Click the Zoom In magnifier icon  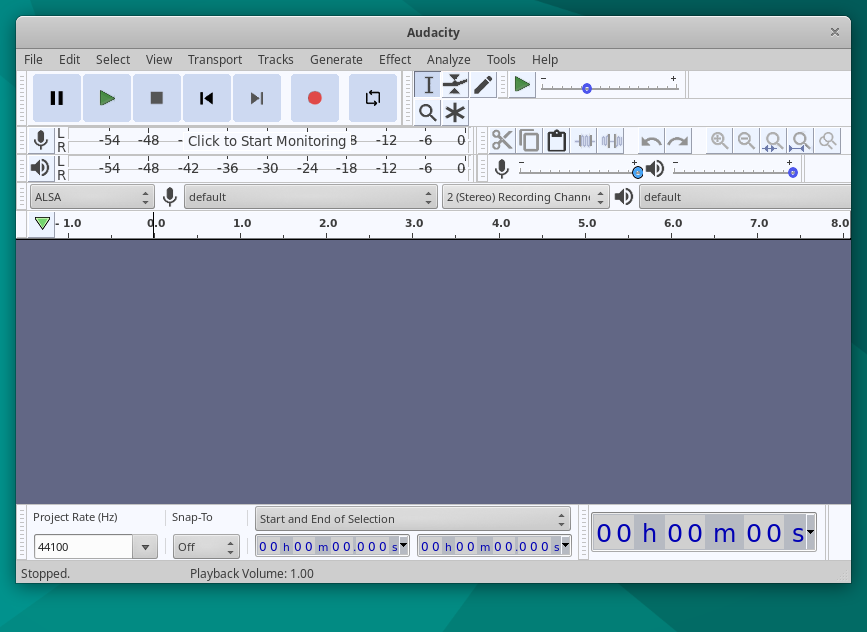tap(719, 140)
